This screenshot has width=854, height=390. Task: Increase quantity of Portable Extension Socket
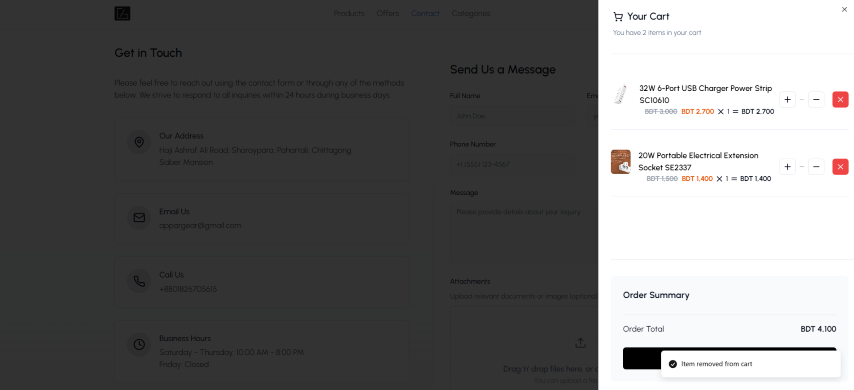(787, 167)
